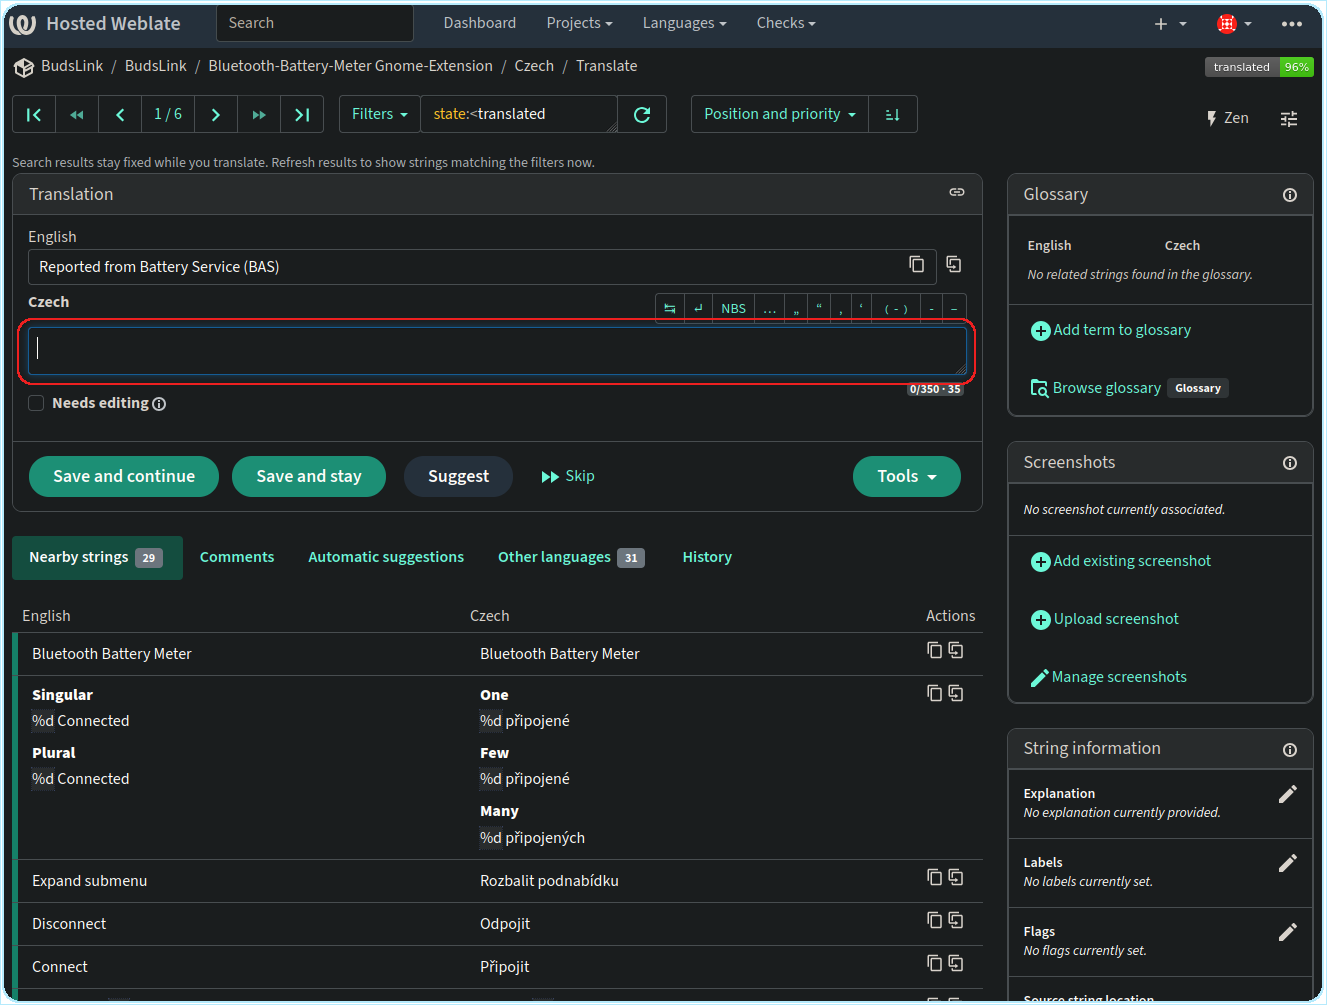1327x1005 pixels.
Task: Focus the Czech translation text area
Action: pyautogui.click(x=497, y=351)
